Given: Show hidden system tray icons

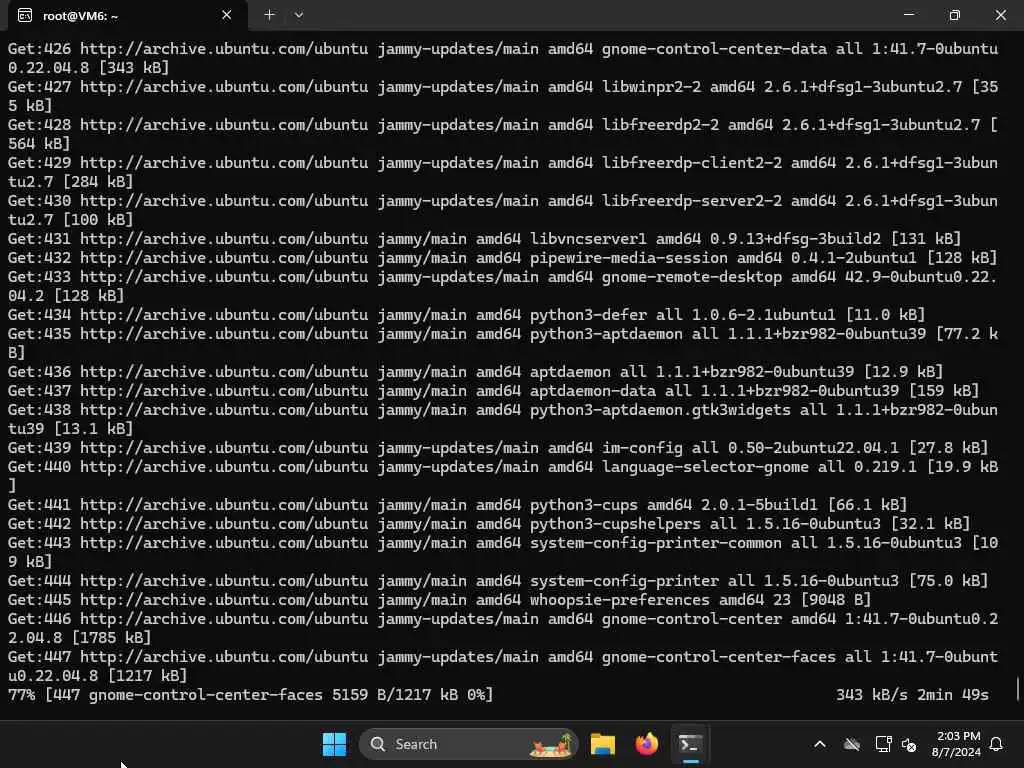Looking at the screenshot, I should [x=820, y=744].
